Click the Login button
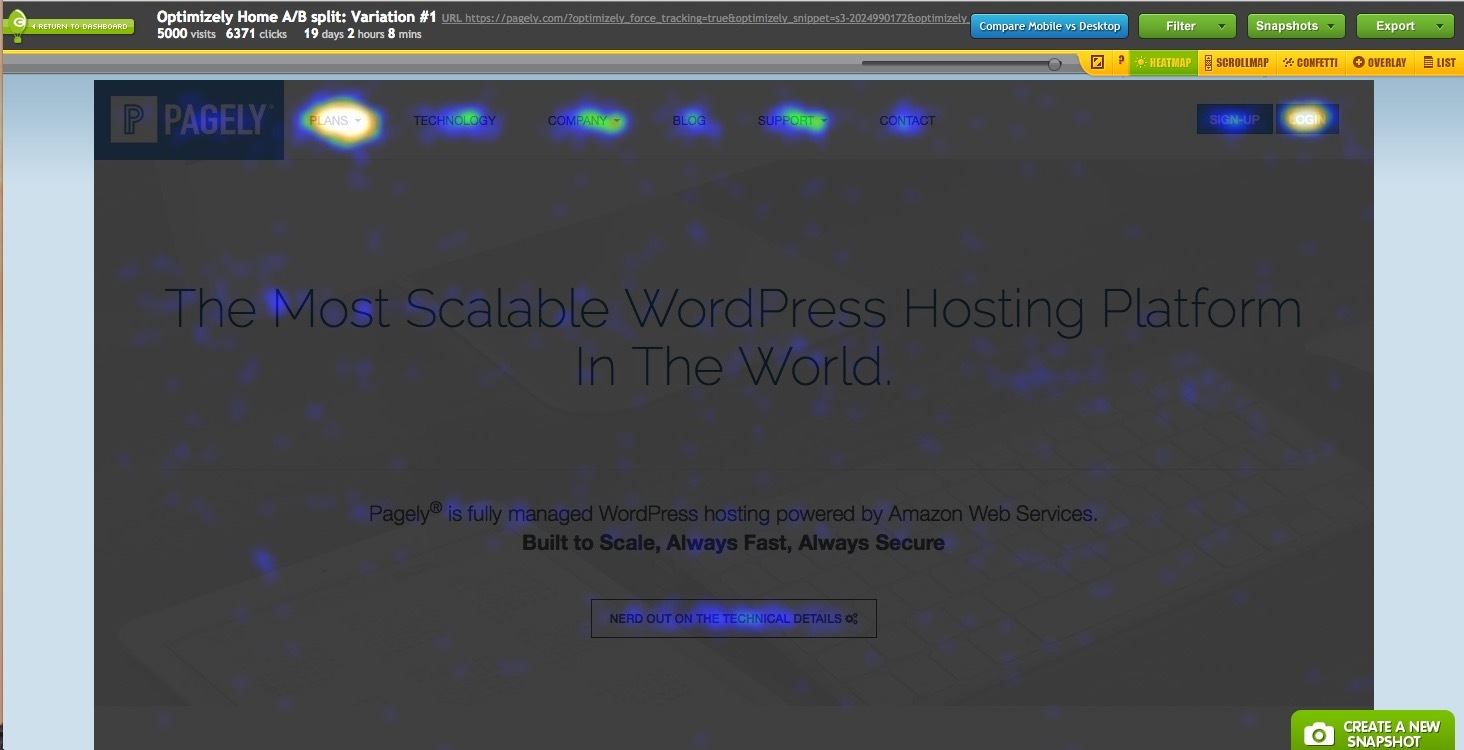Image resolution: width=1464 pixels, height=750 pixels. coord(1307,119)
